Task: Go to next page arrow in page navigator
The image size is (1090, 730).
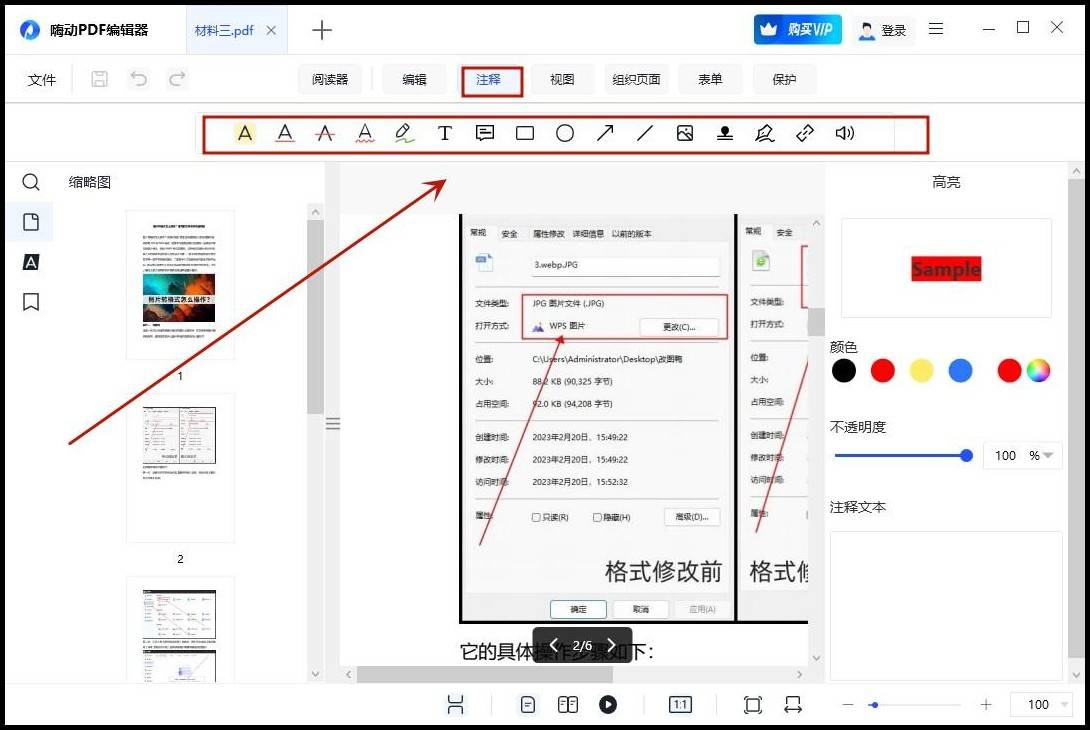Action: 611,645
